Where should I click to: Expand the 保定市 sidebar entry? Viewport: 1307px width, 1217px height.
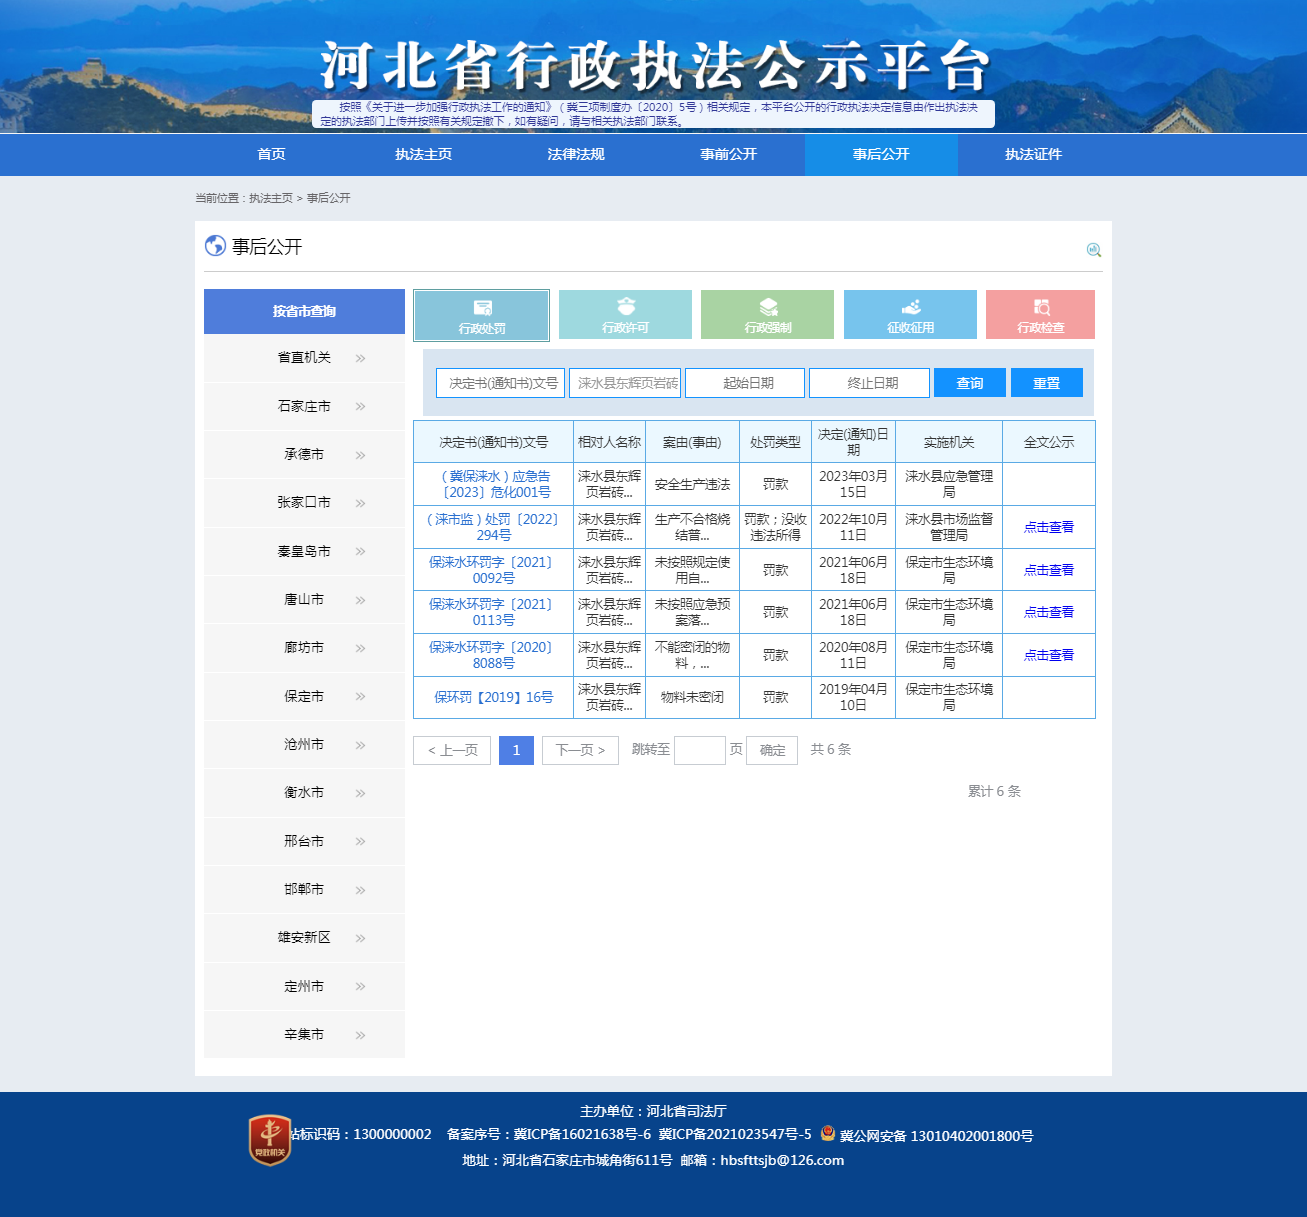click(304, 696)
